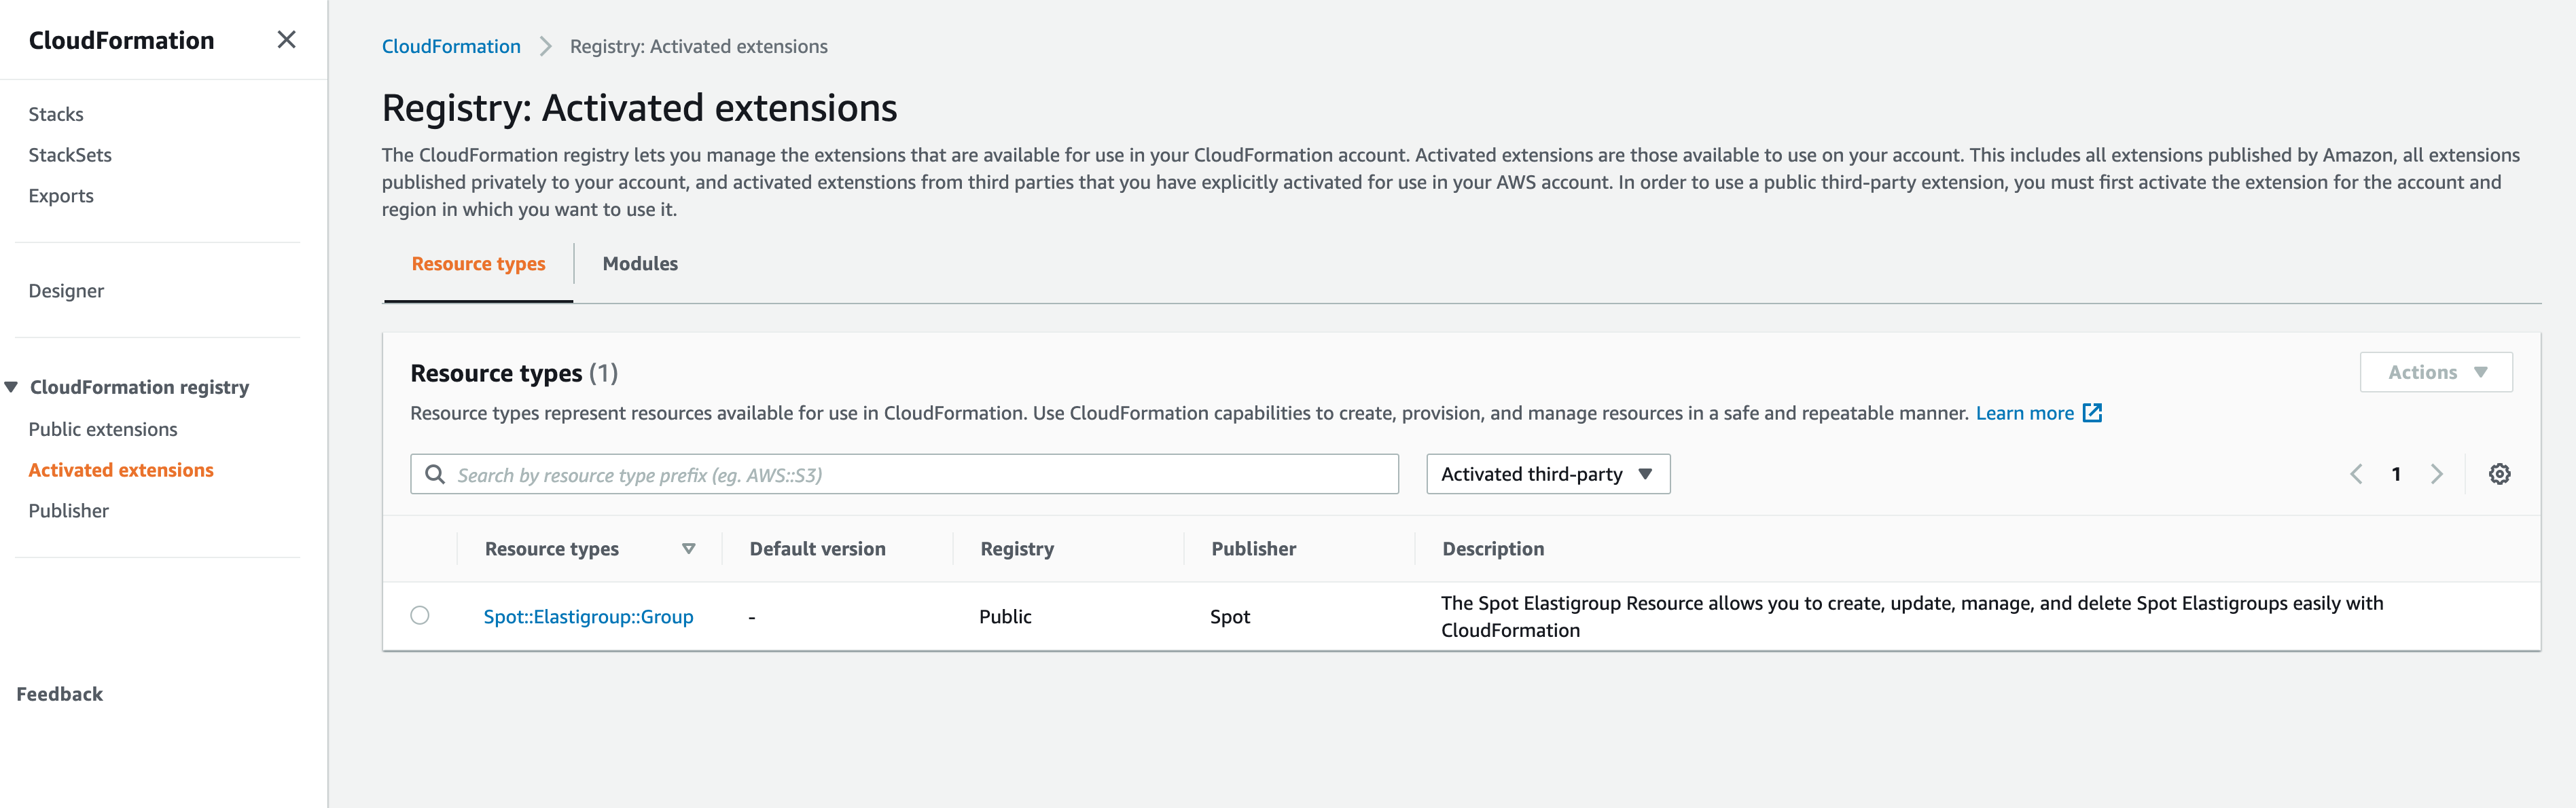The width and height of the screenshot is (2576, 808).
Task: Collapse the CloudFormation registry section
Action: [11, 387]
